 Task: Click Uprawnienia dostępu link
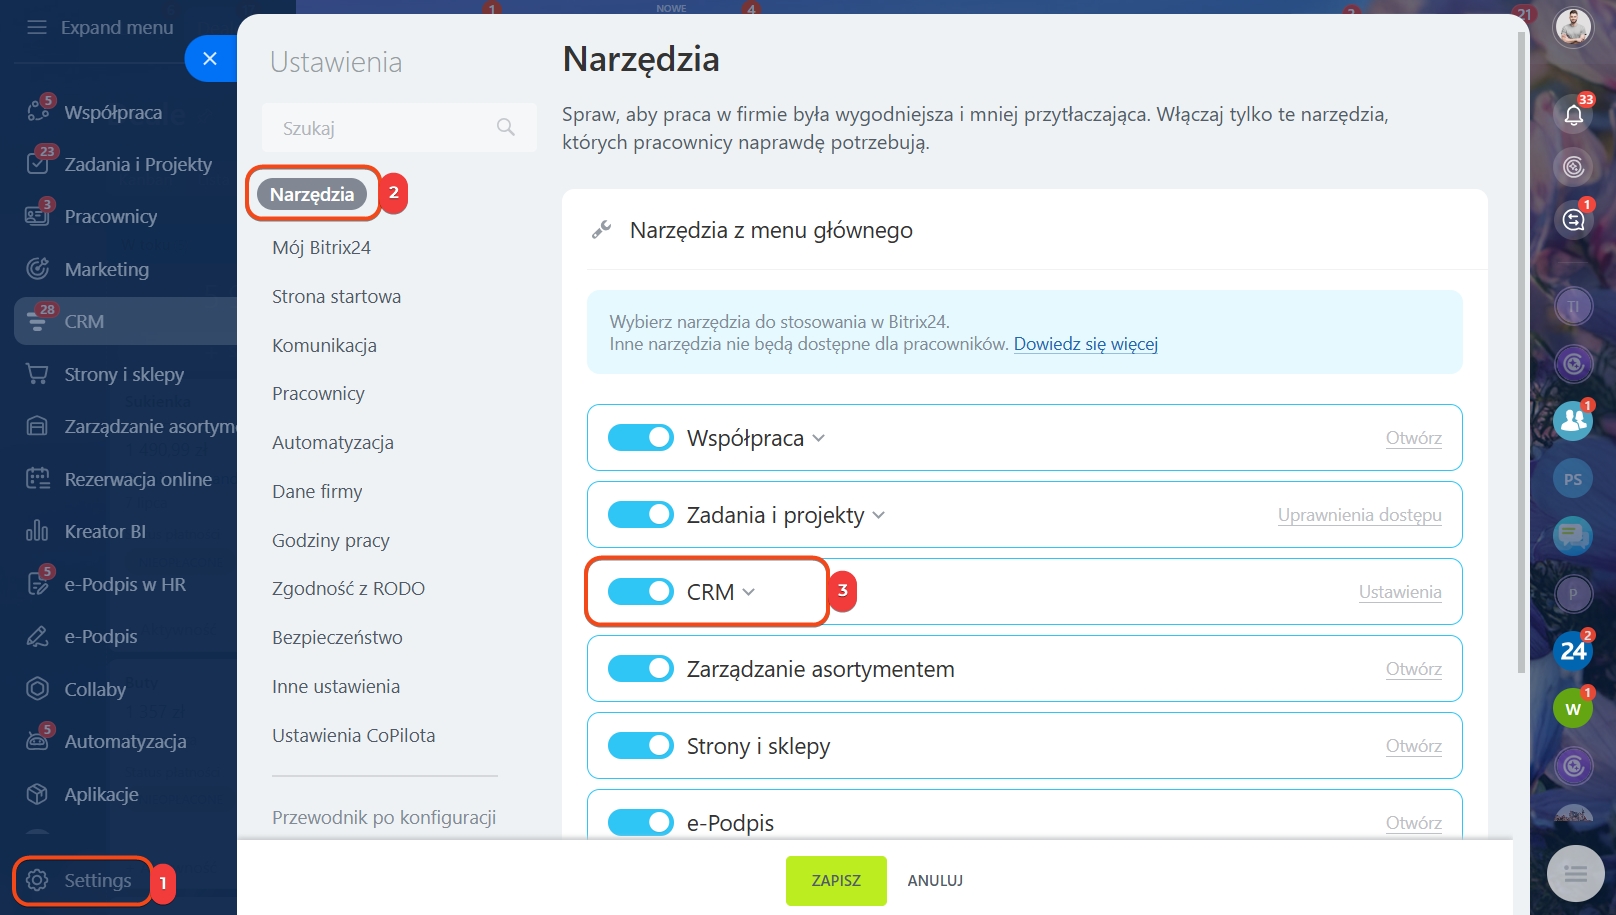pos(1359,515)
